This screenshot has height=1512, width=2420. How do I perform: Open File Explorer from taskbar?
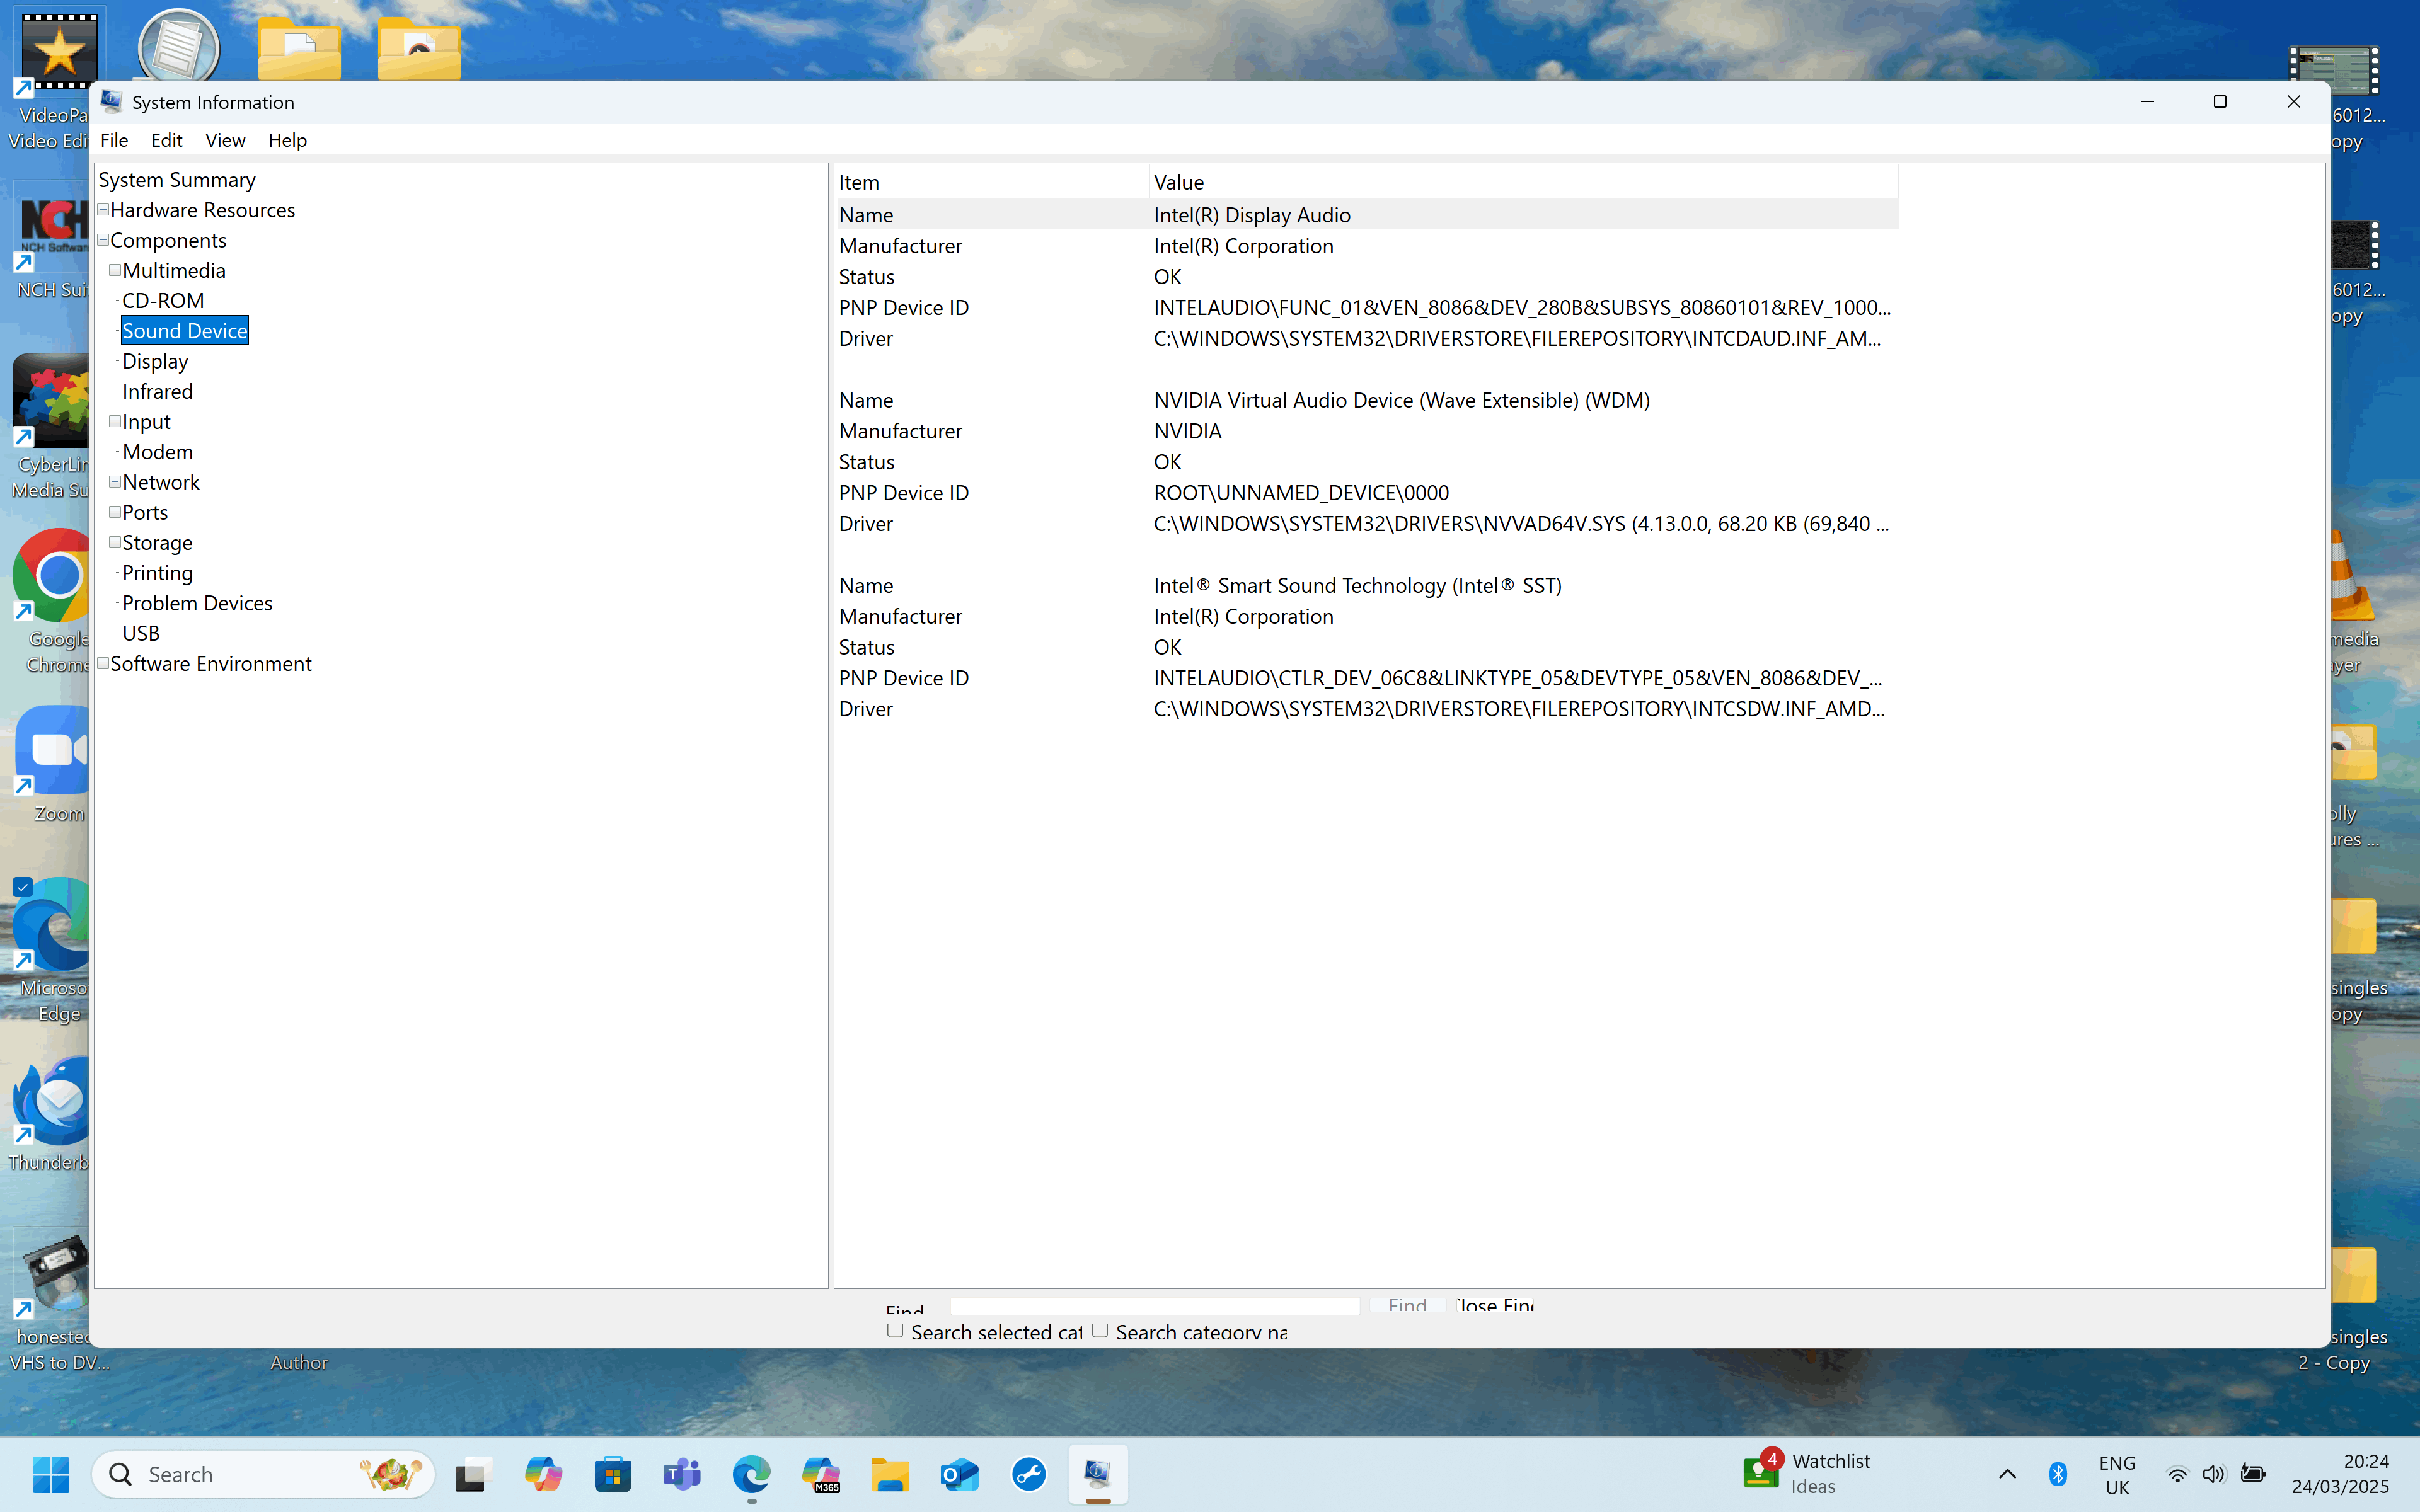[x=889, y=1475]
